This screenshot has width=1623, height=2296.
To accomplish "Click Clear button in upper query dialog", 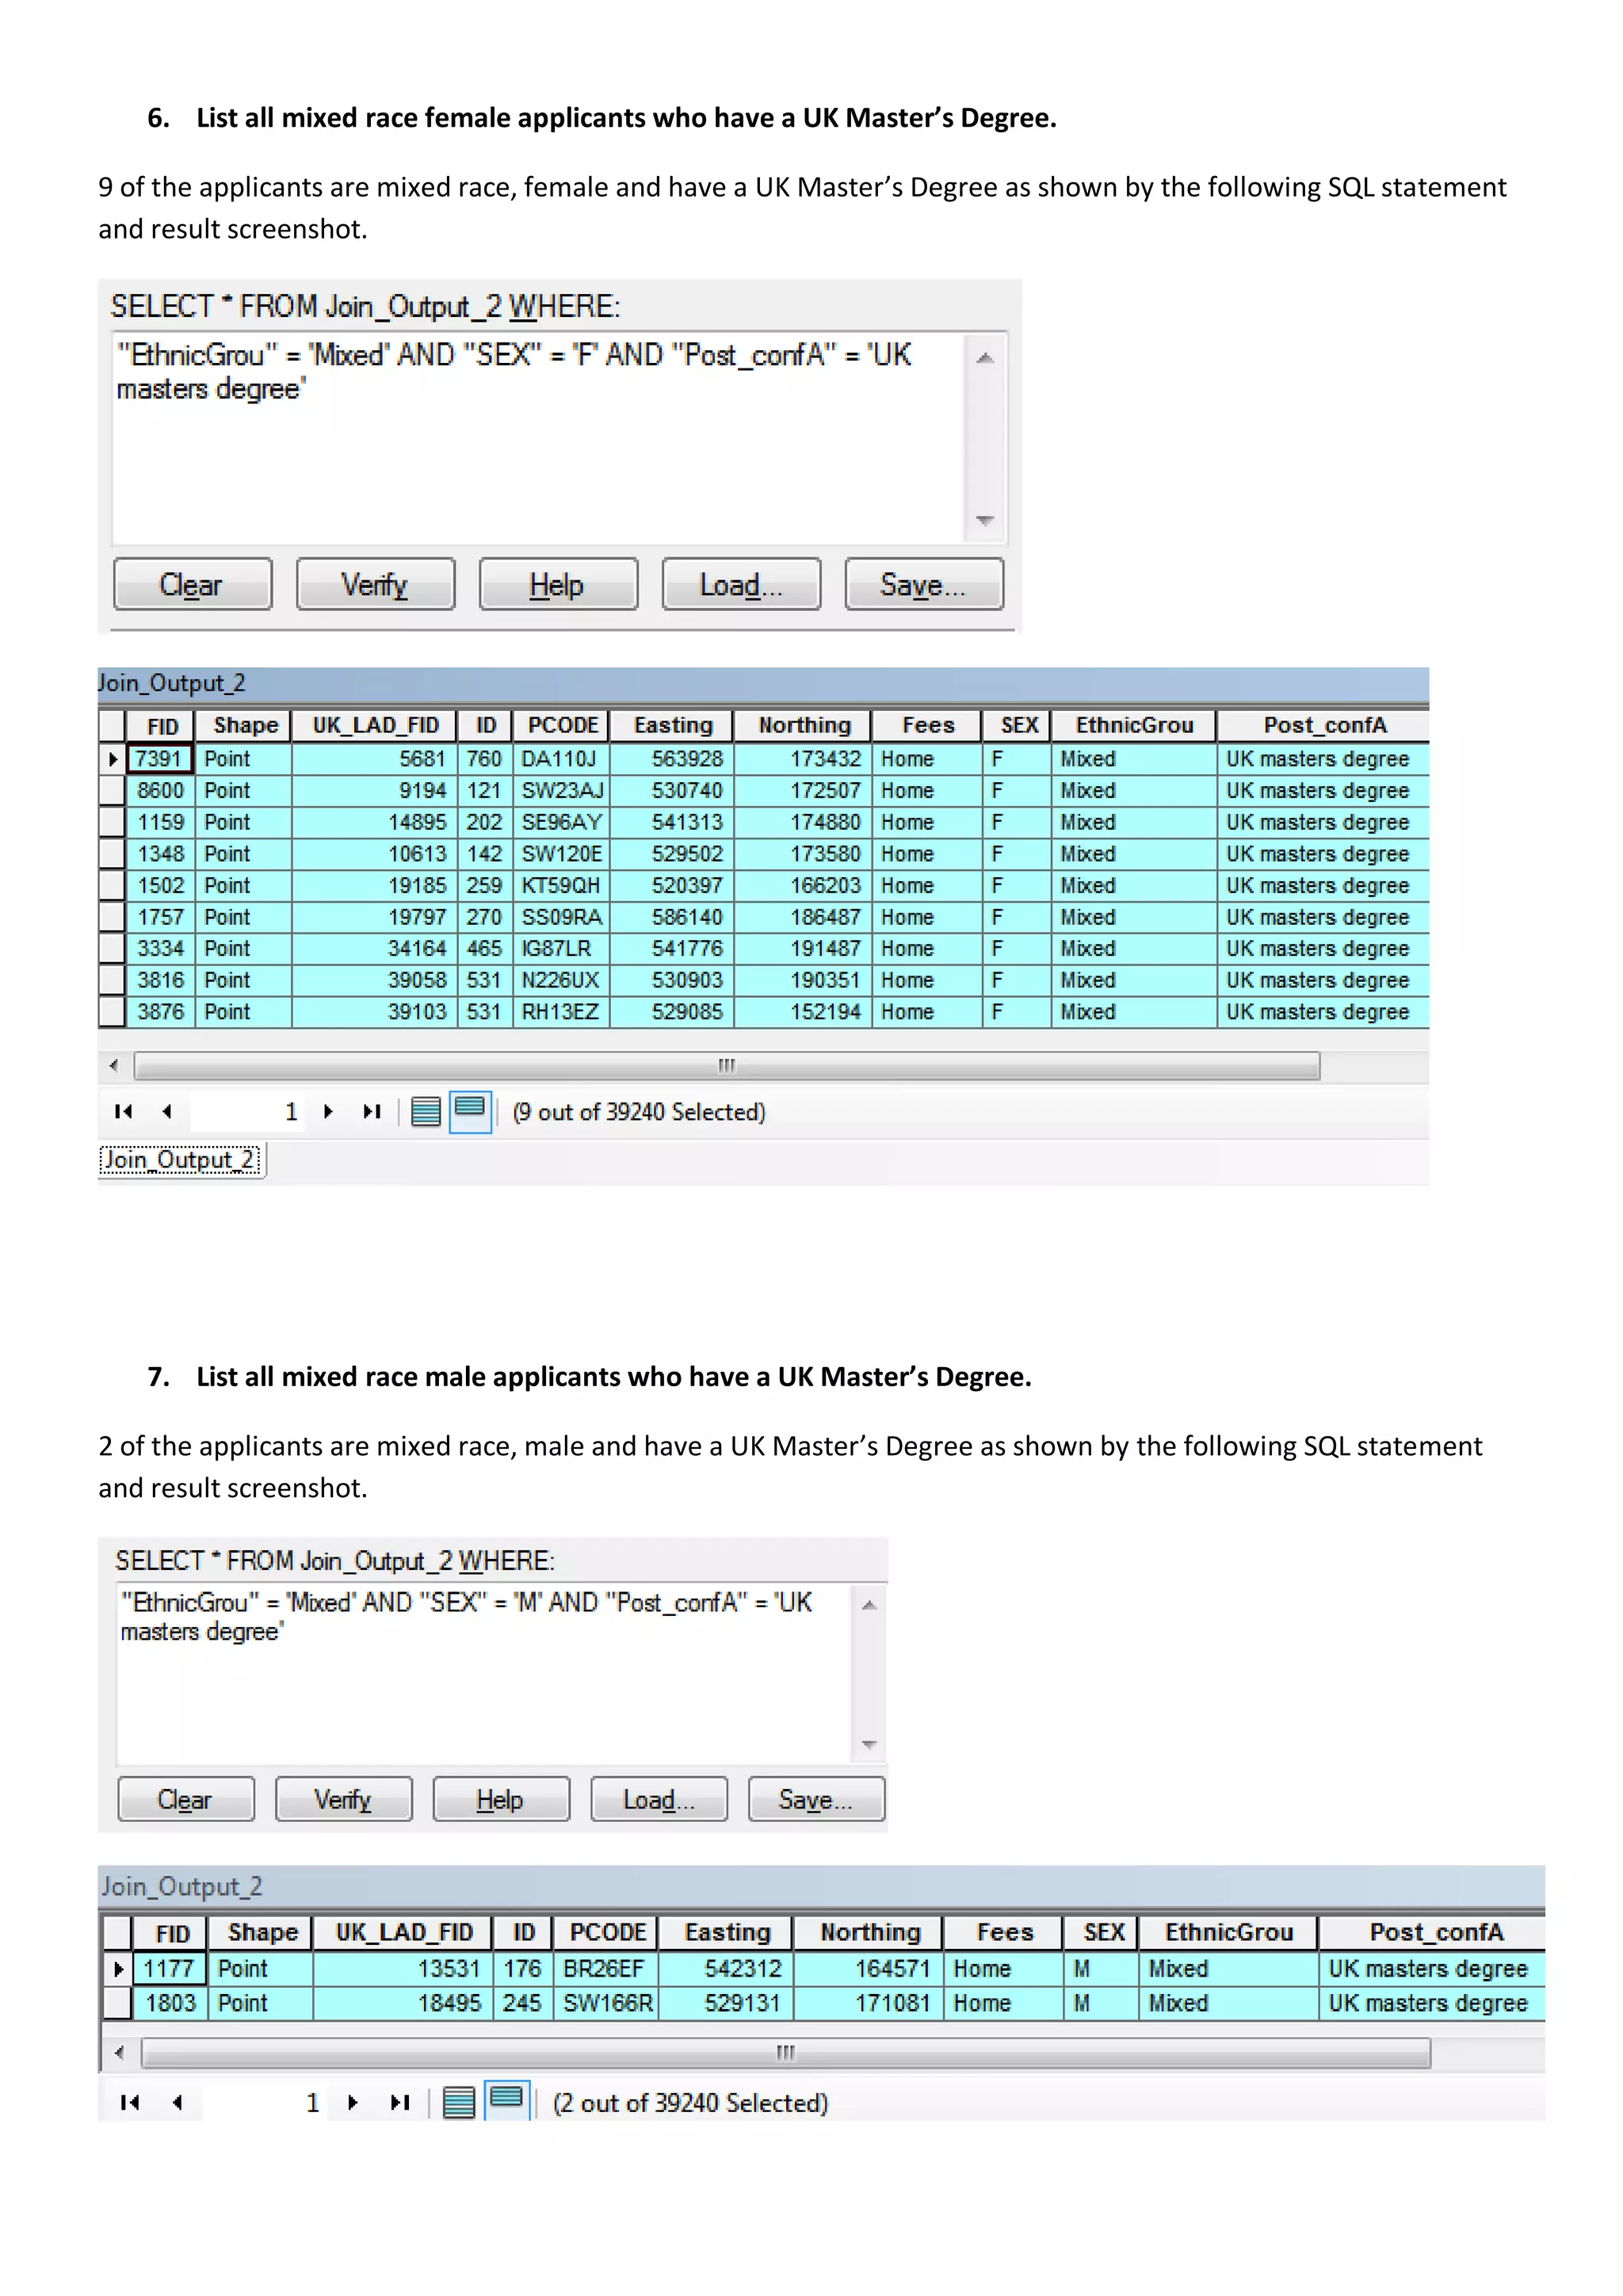I will (192, 584).
